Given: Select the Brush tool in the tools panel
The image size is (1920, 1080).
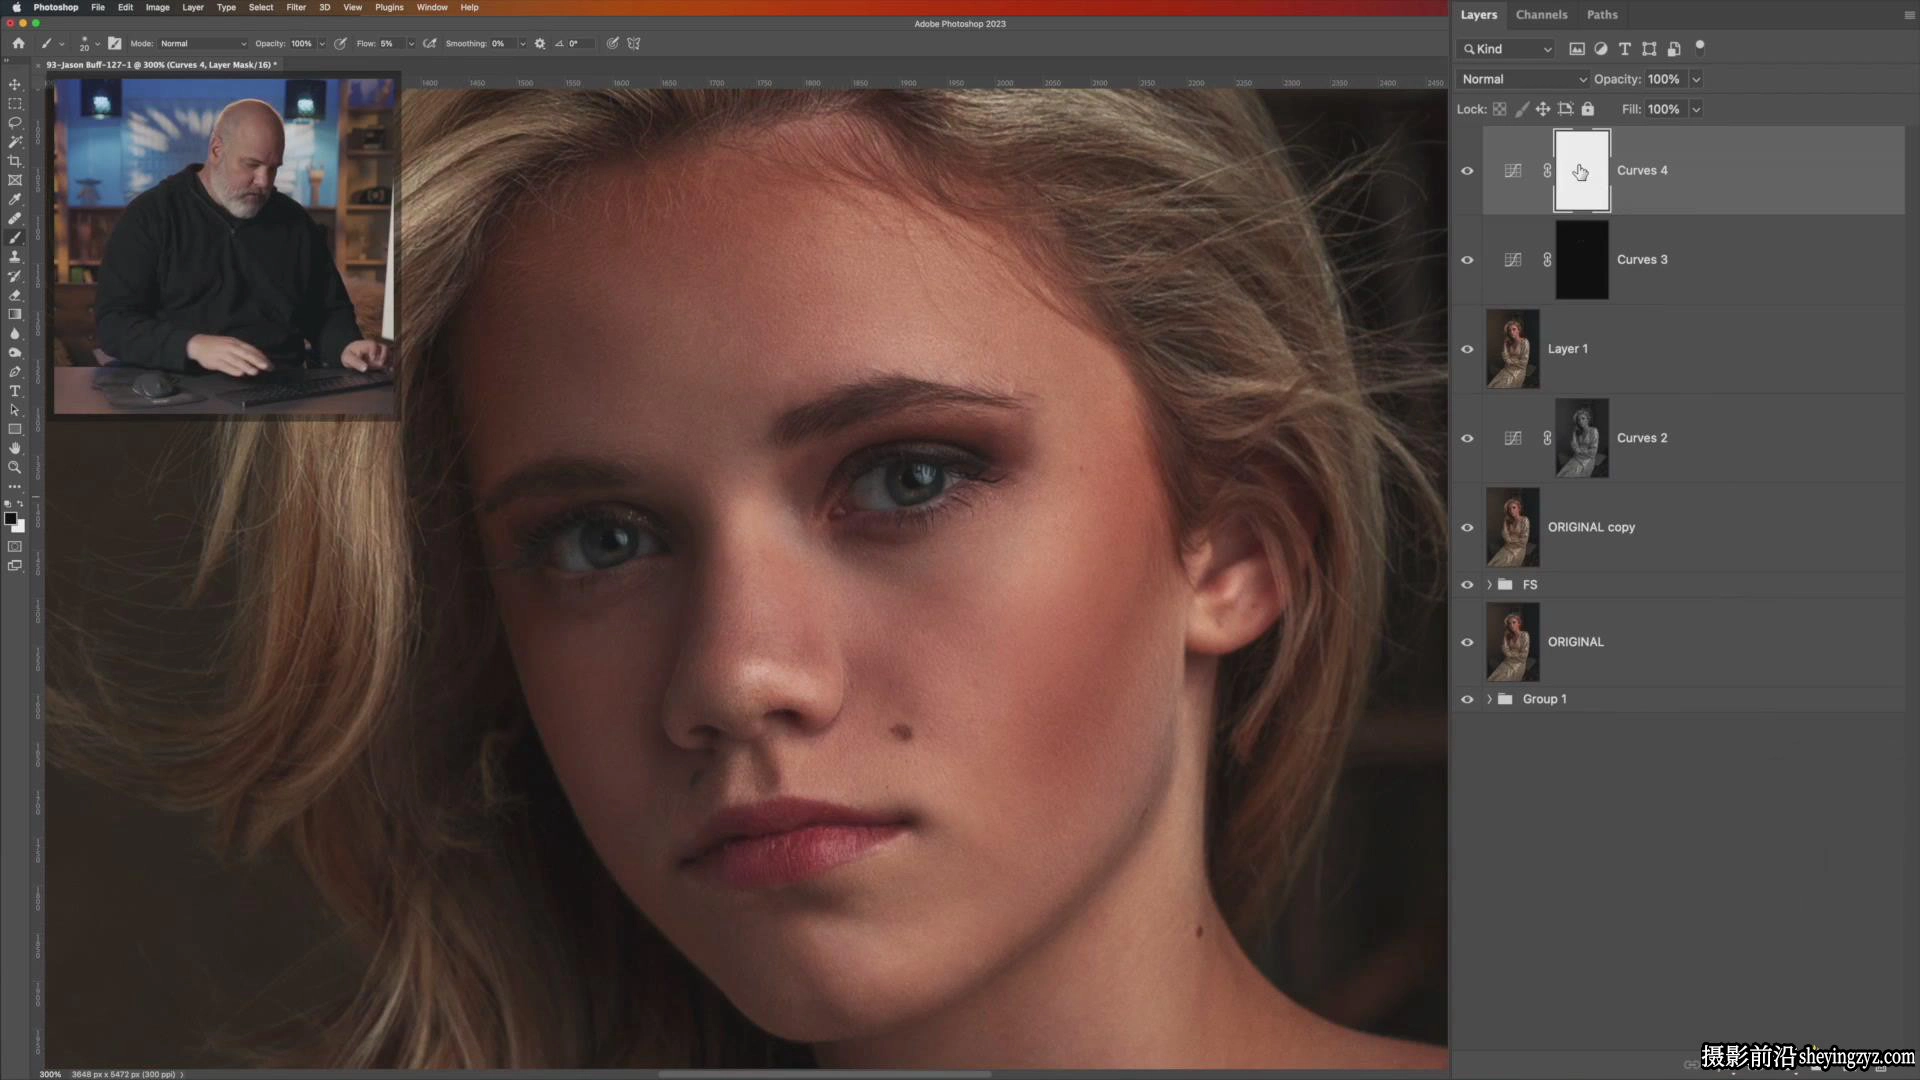Looking at the screenshot, I should 15,238.
